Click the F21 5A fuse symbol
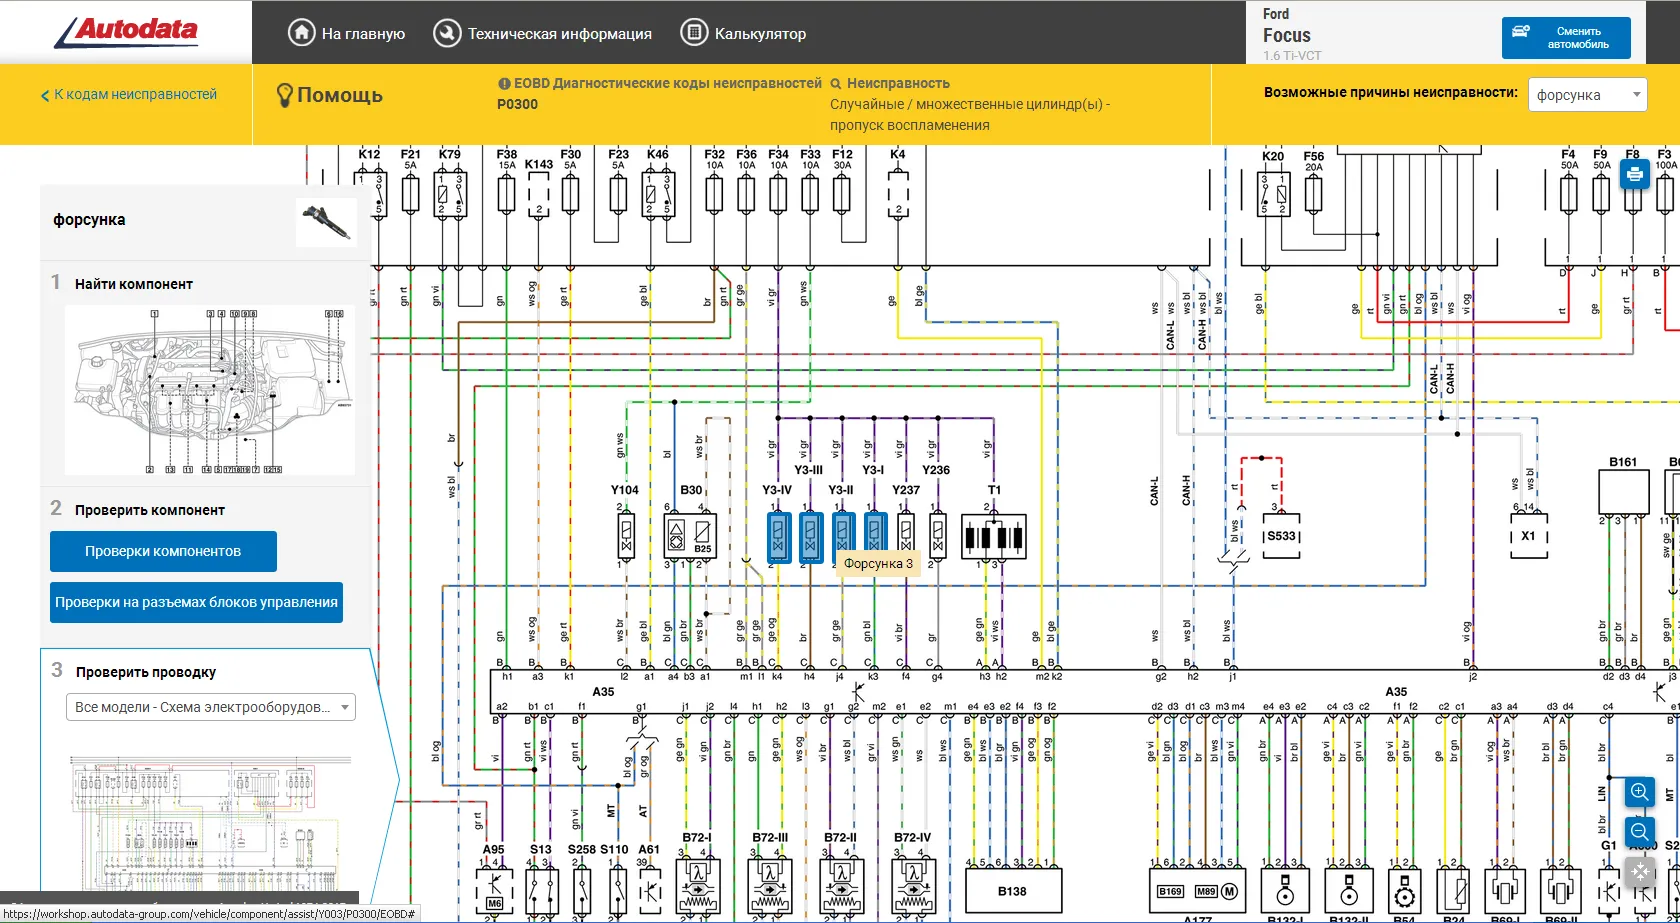 (410, 193)
